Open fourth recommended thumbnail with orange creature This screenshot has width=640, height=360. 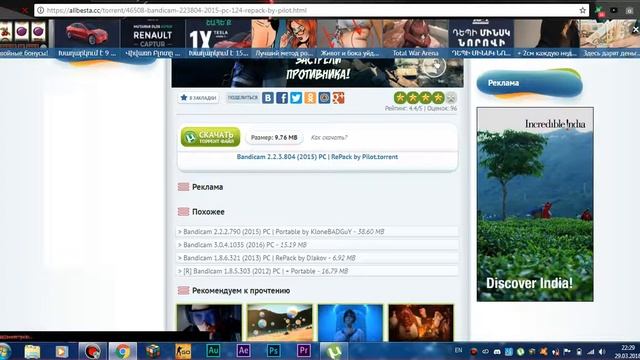421,322
